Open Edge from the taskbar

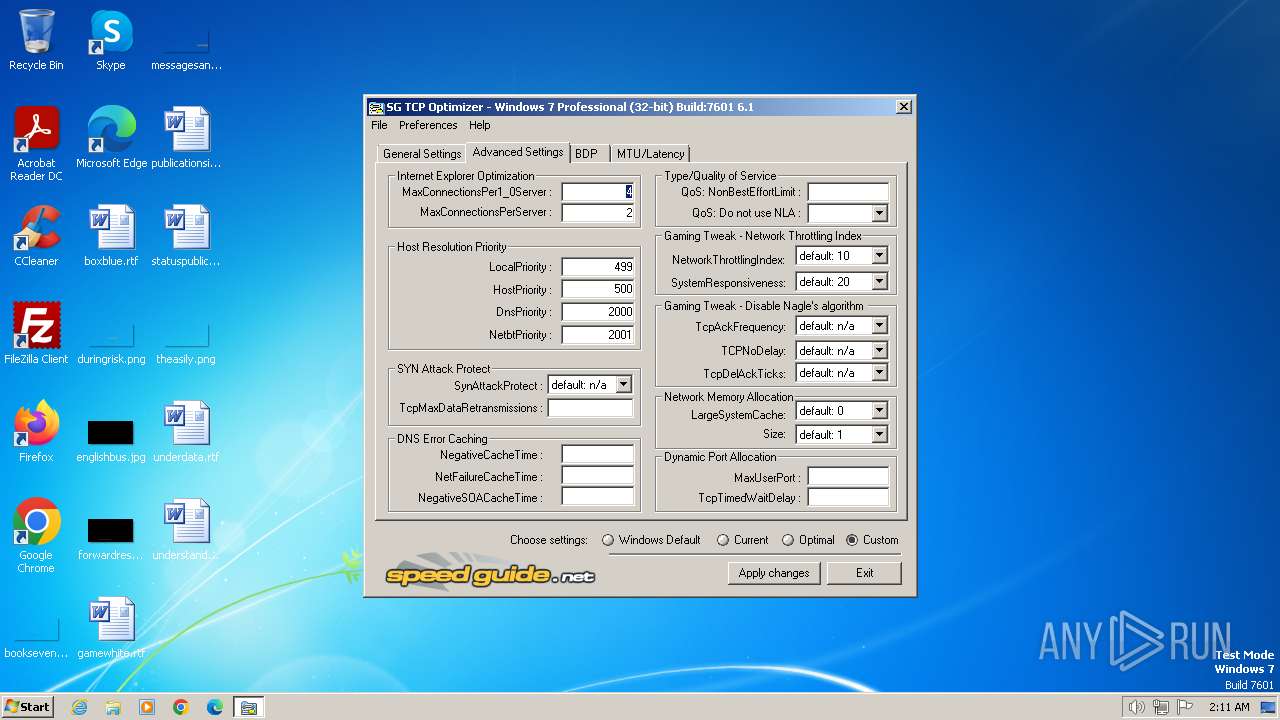215,707
